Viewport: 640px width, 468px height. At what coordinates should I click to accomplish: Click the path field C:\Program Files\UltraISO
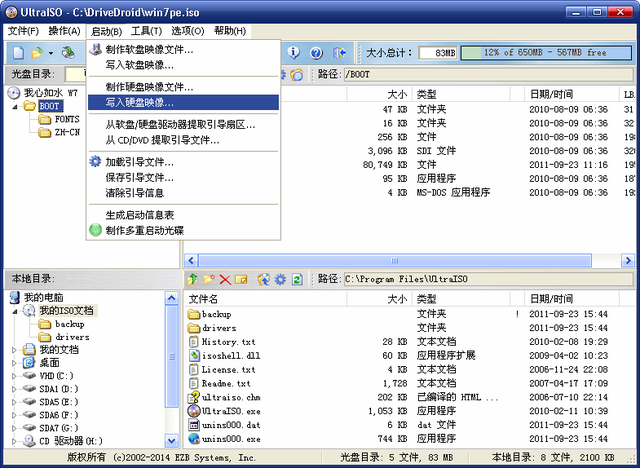(488, 279)
